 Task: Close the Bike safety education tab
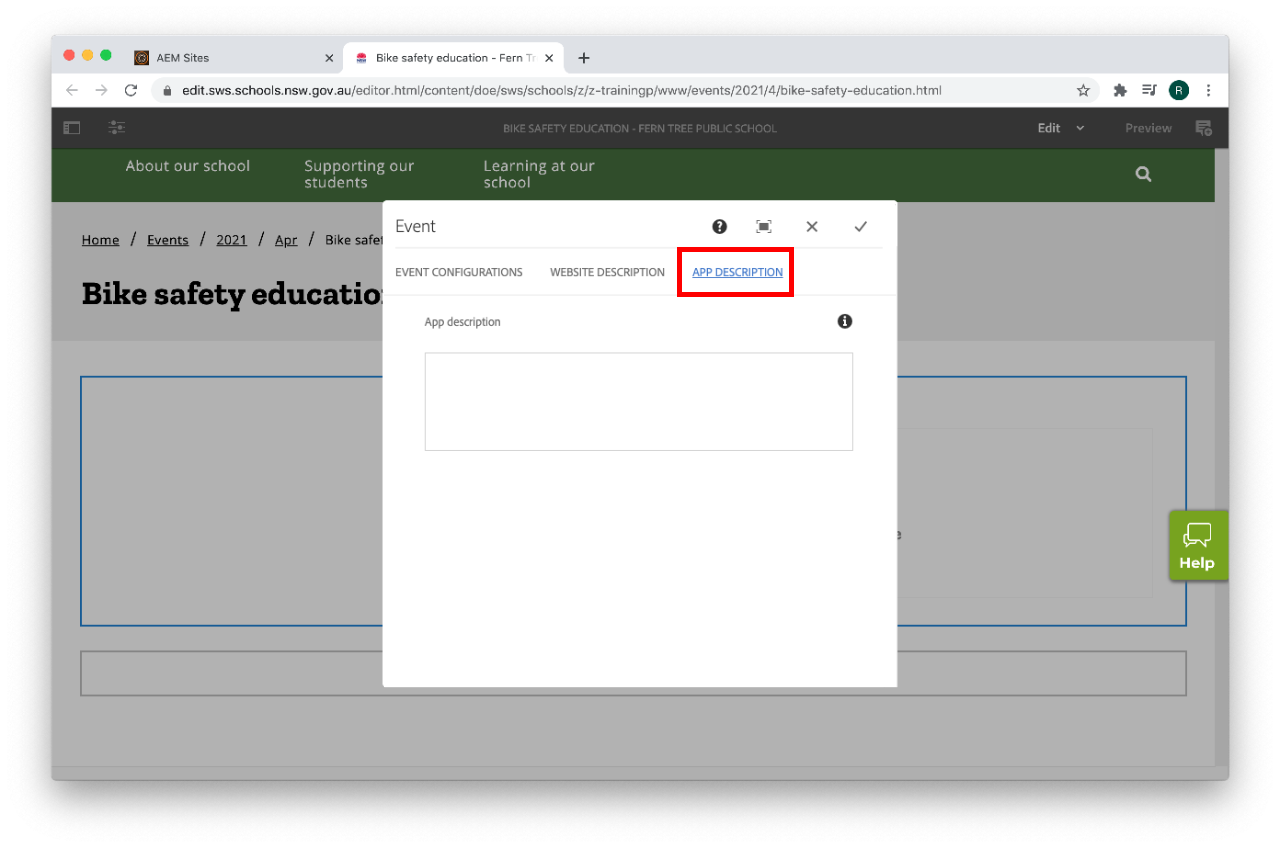(549, 58)
